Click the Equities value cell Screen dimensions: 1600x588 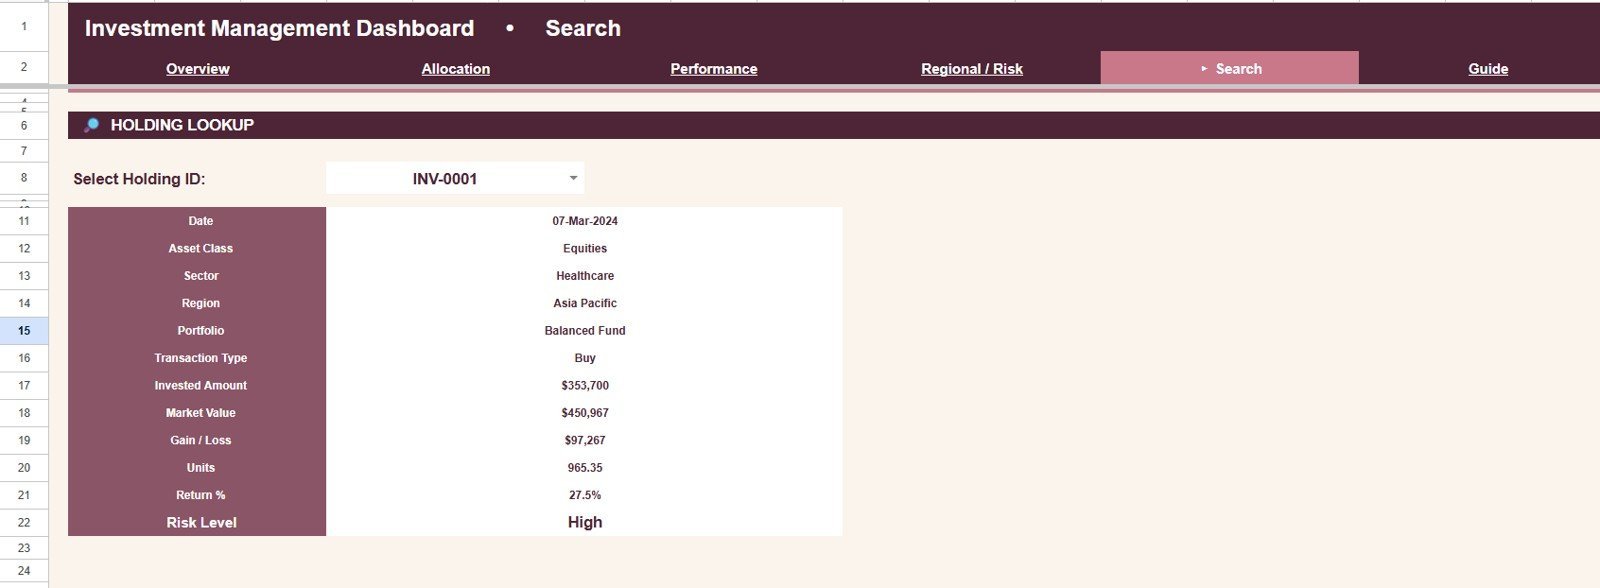[x=584, y=248]
